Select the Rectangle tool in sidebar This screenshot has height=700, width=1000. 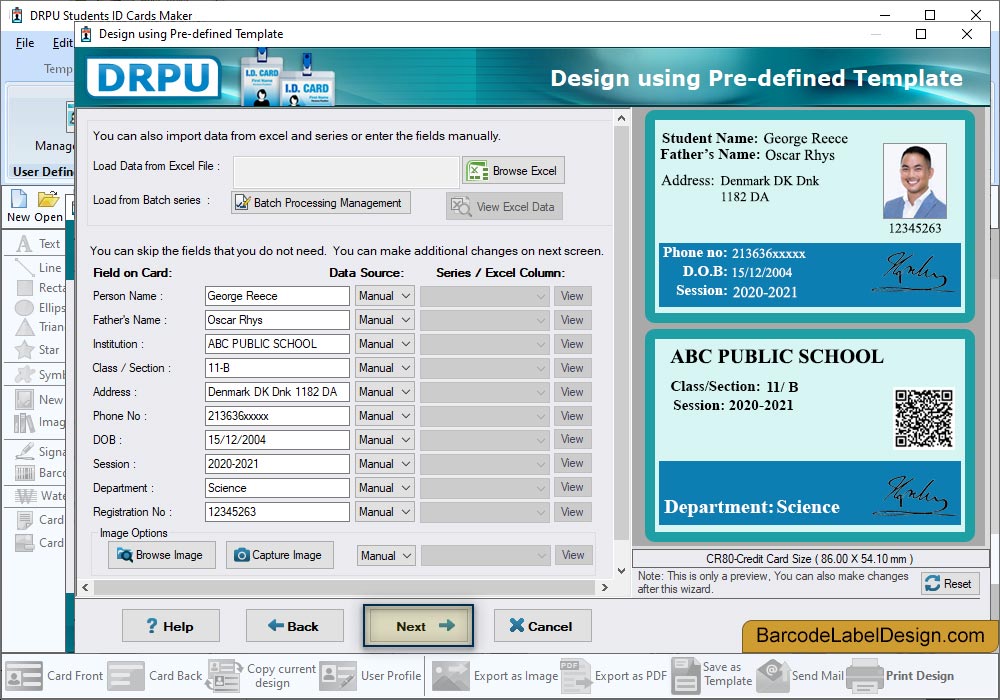[40, 288]
